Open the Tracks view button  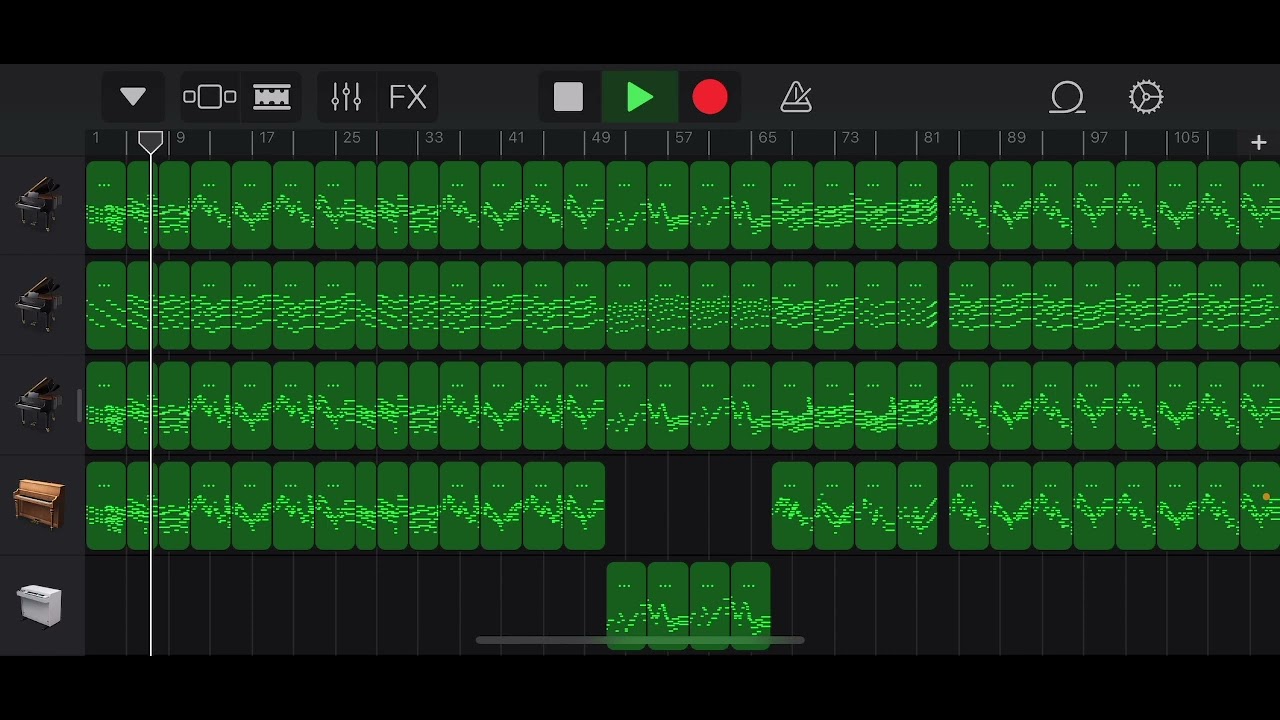tap(272, 97)
